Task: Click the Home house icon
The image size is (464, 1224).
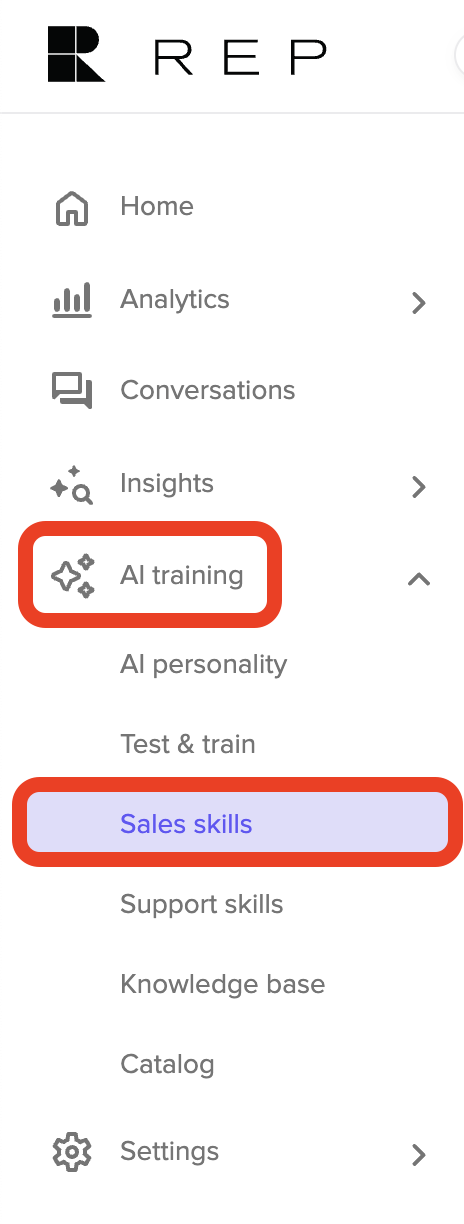Action: 72,208
